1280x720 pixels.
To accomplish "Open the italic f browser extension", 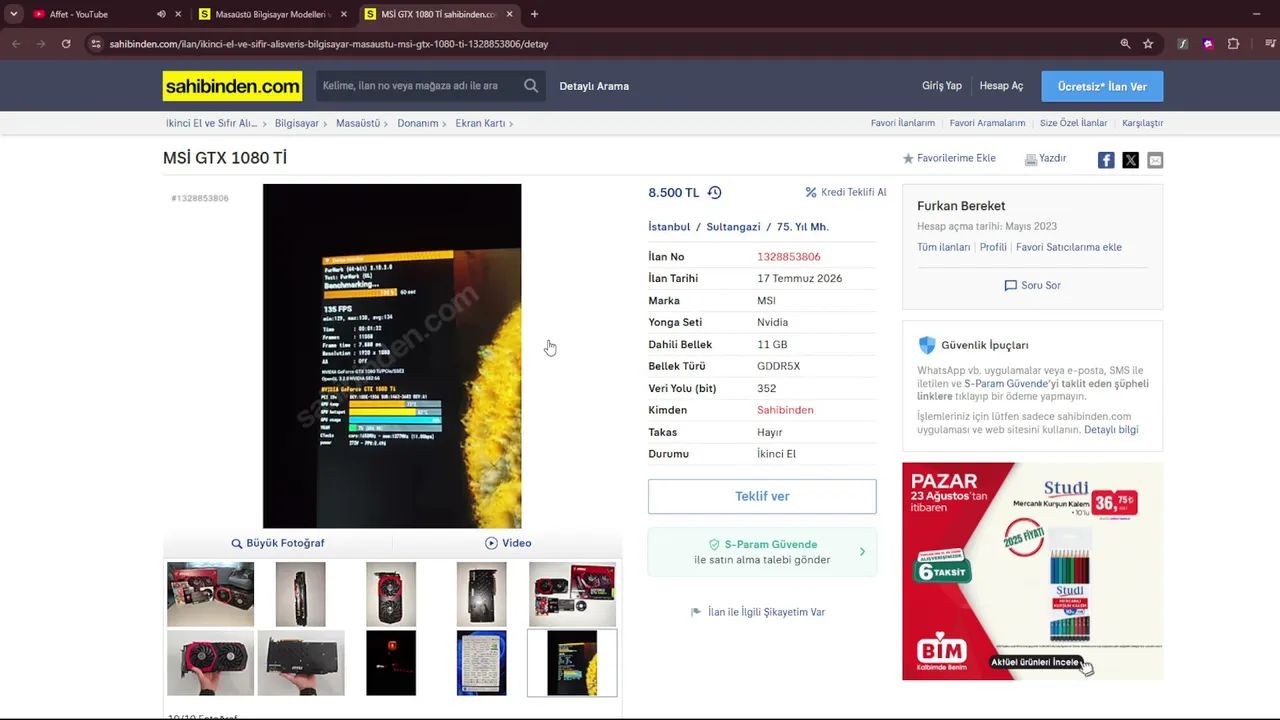I will coord(1183,44).
